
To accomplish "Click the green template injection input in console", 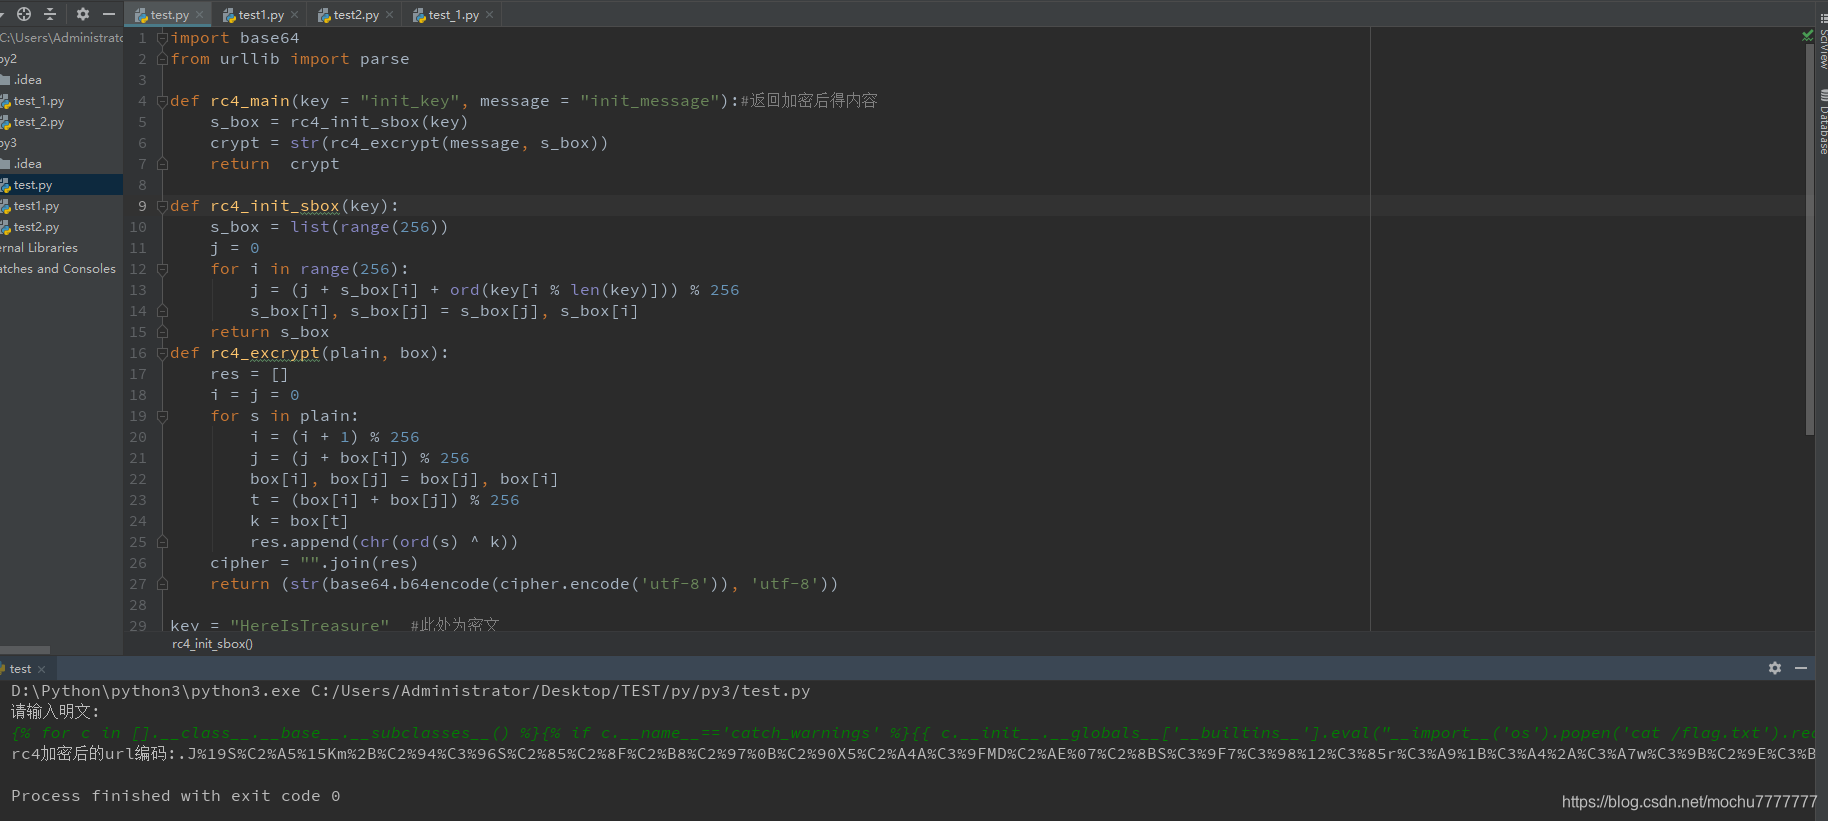I will [912, 733].
